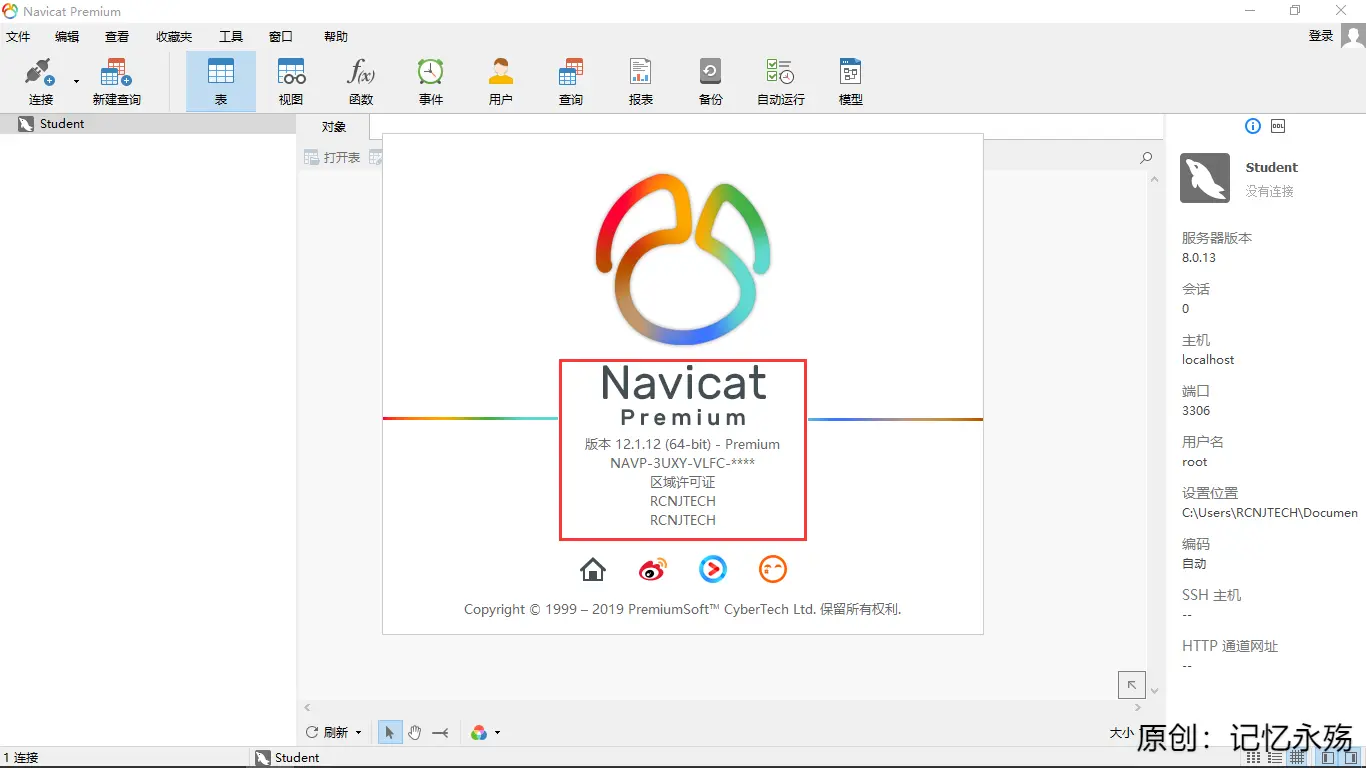1366x768 pixels.
Task: Click the 打开表 button
Action: click(332, 157)
